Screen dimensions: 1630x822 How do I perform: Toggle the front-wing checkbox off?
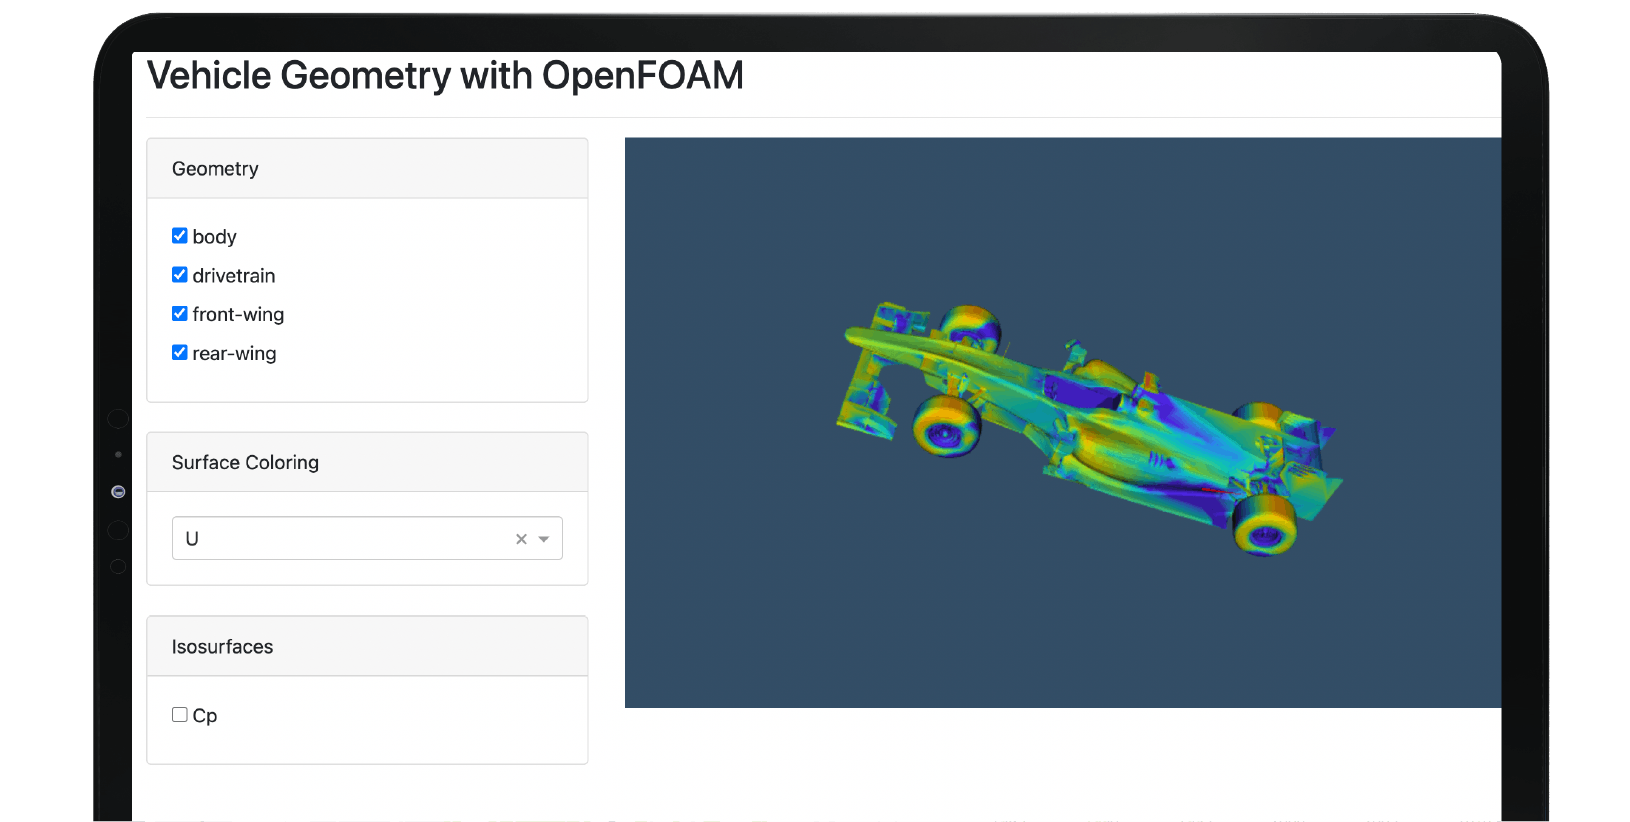tap(180, 314)
